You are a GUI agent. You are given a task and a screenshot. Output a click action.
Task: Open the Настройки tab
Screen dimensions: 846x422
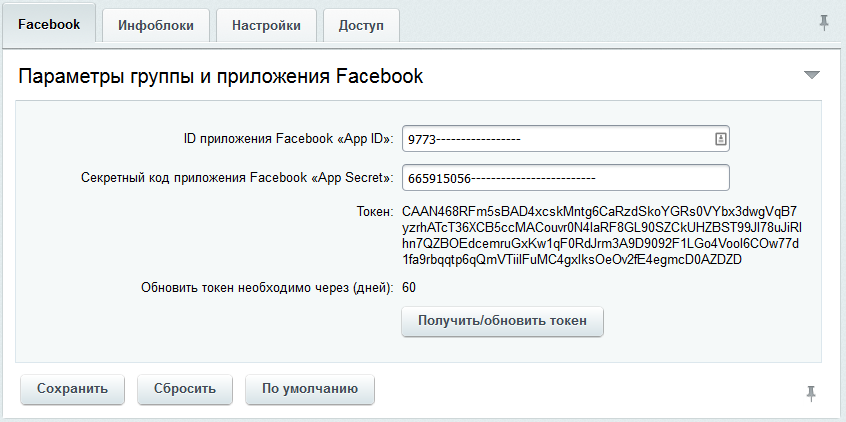(x=267, y=25)
